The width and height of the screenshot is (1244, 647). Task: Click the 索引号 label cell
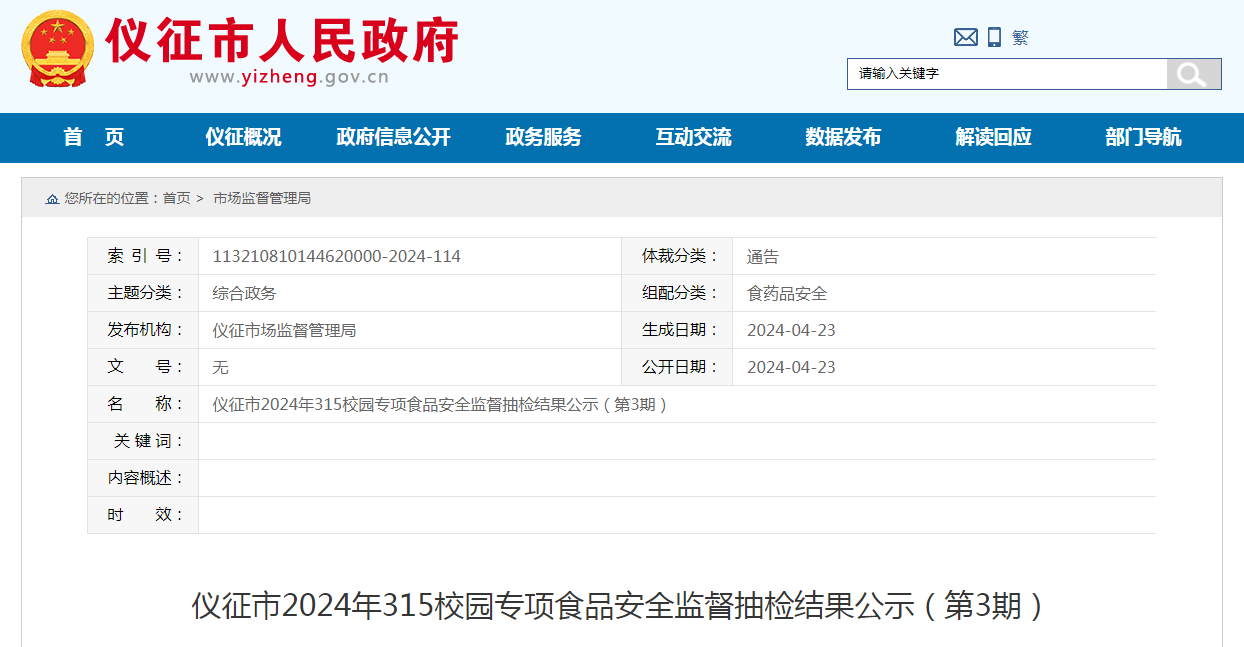pos(143,256)
